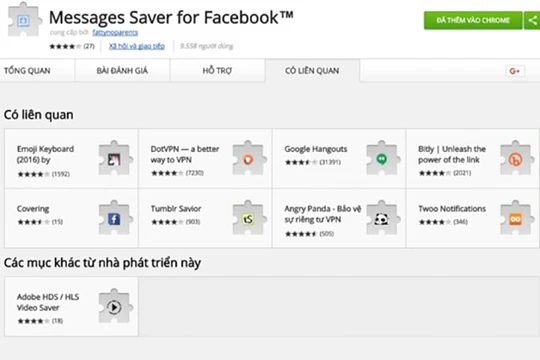540x360 pixels.
Task: Click the Angry Panda - Bảo vệ sự riêng tư VPN title
Action: click(x=323, y=214)
